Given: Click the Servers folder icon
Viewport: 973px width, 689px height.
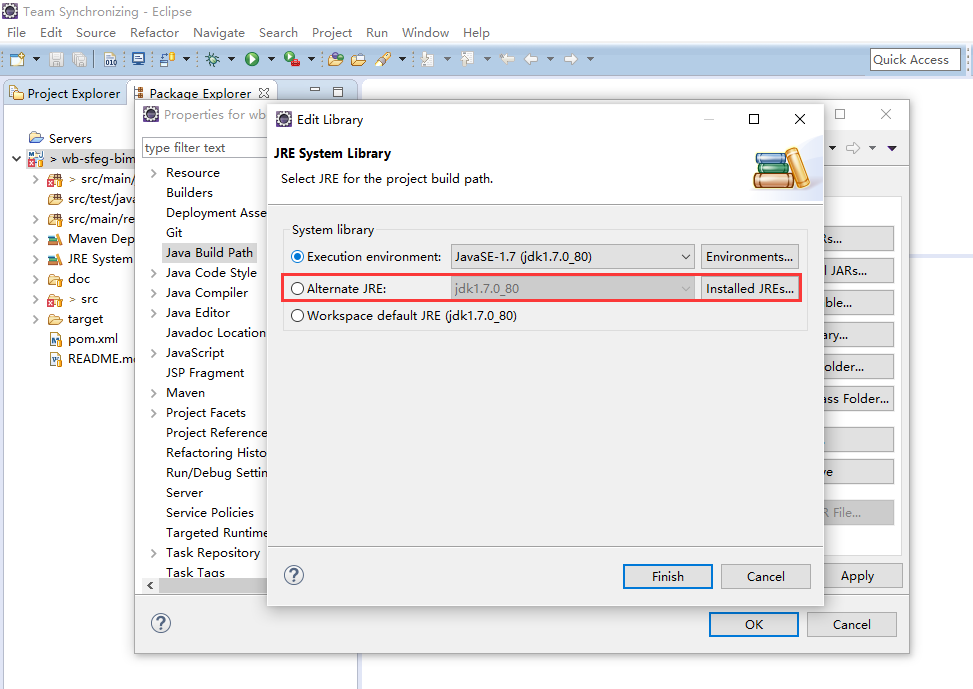Looking at the screenshot, I should [37, 138].
